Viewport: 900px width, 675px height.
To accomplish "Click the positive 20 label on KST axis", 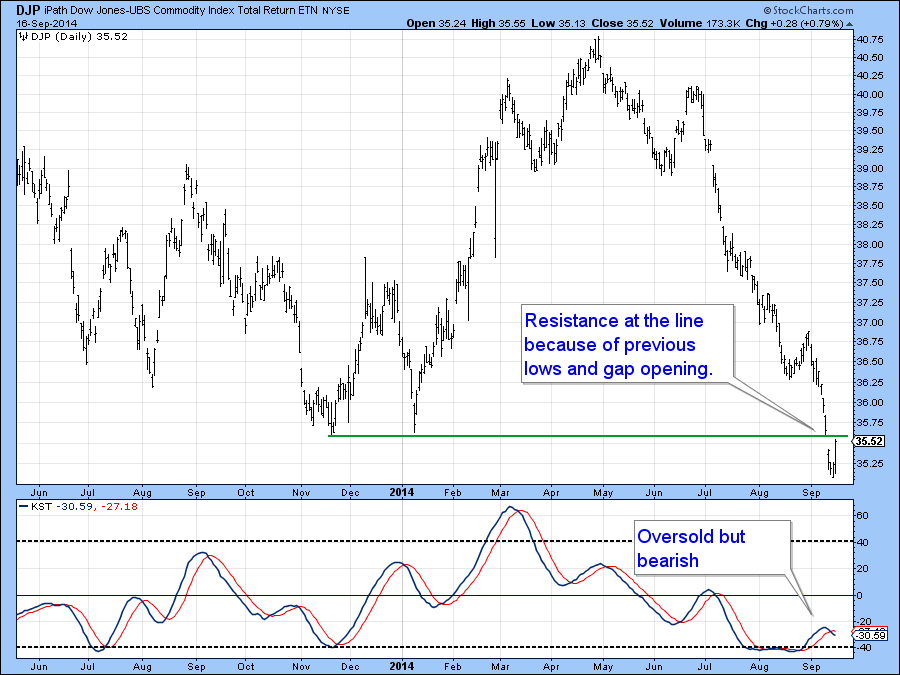I will 863,569.
